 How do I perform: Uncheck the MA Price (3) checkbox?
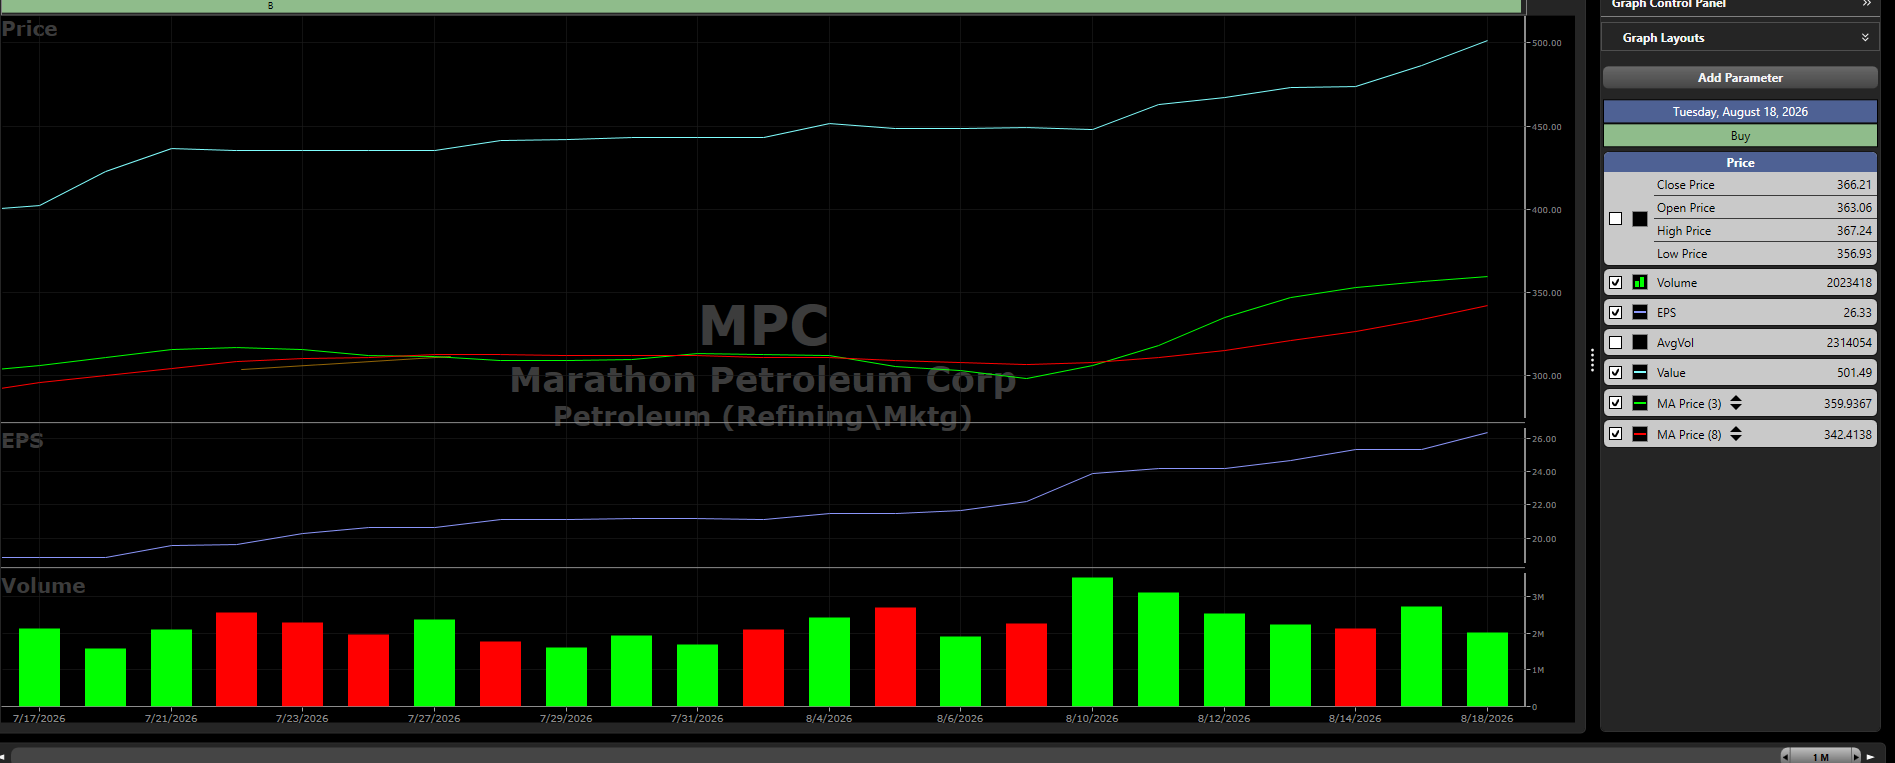click(x=1616, y=404)
